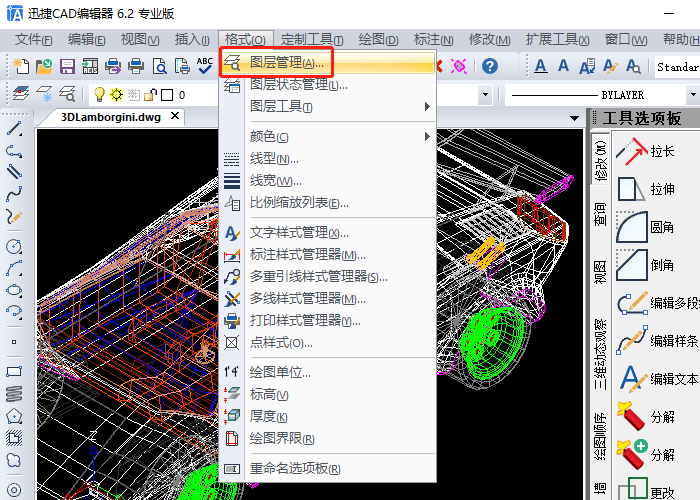
Task: Open 标注样式管理器(M)... entry
Action: point(329,254)
